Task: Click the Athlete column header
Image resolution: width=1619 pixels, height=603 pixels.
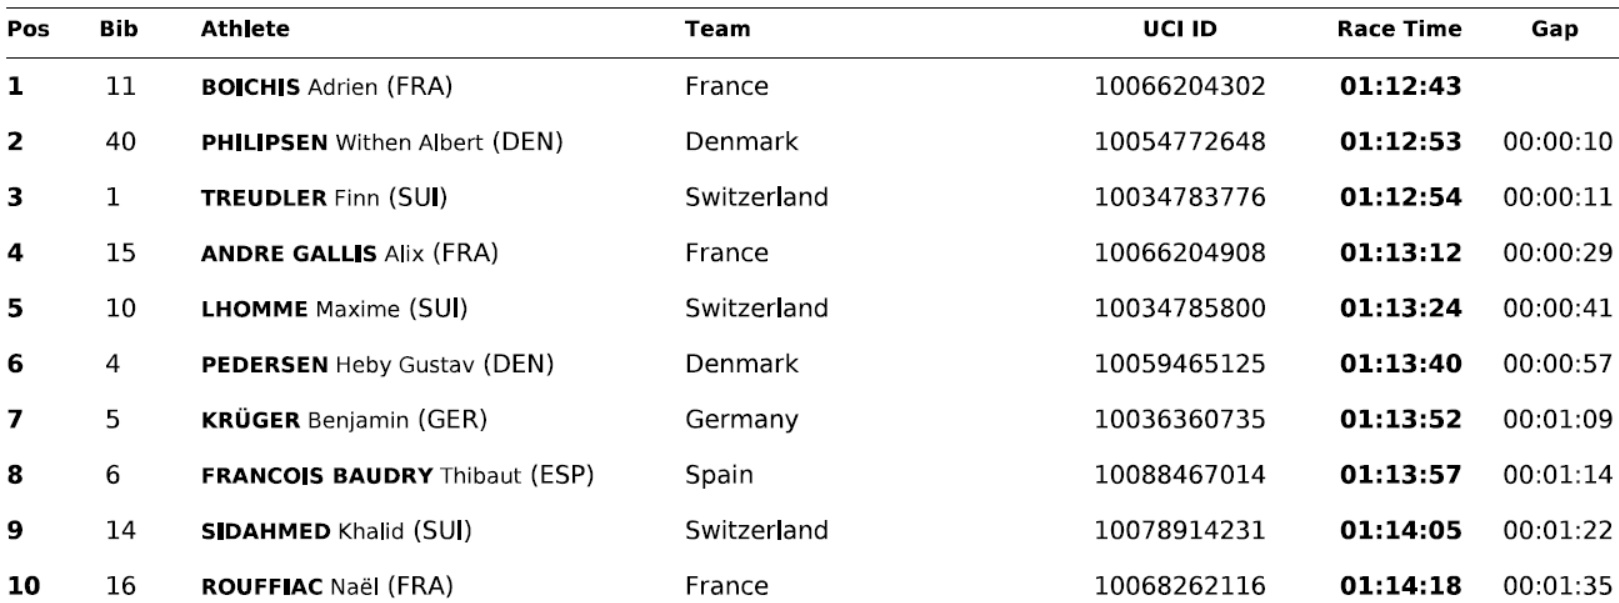Action: coord(245,29)
